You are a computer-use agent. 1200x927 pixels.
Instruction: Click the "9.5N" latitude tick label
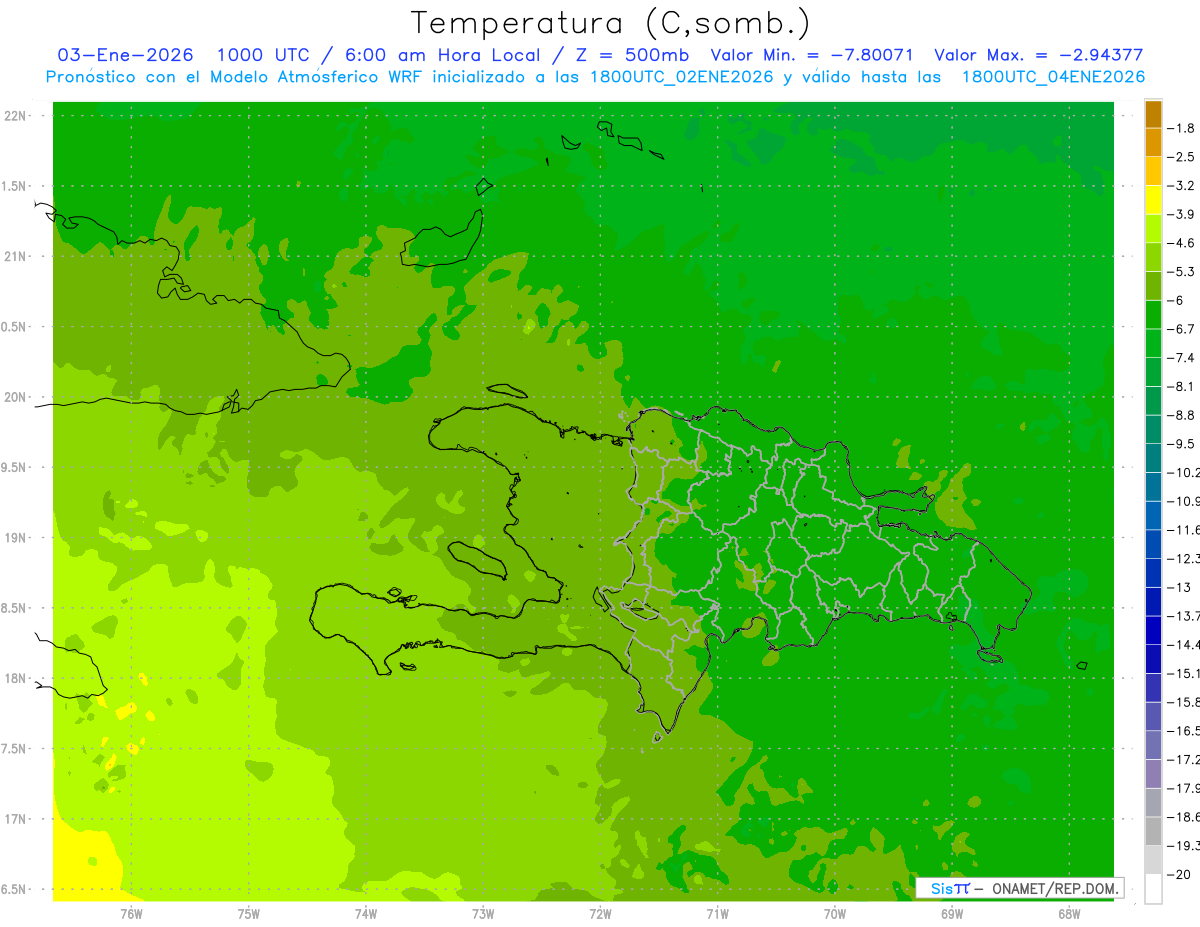coord(15,467)
